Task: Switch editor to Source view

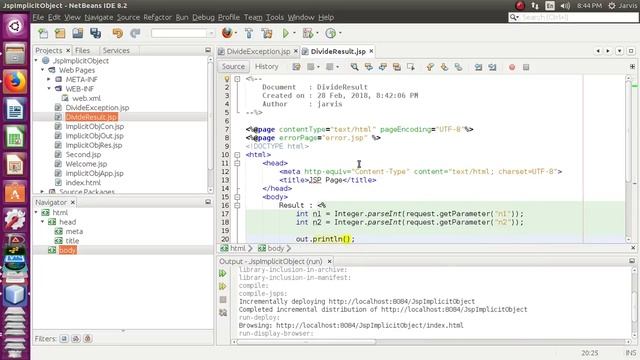Action: (233, 67)
